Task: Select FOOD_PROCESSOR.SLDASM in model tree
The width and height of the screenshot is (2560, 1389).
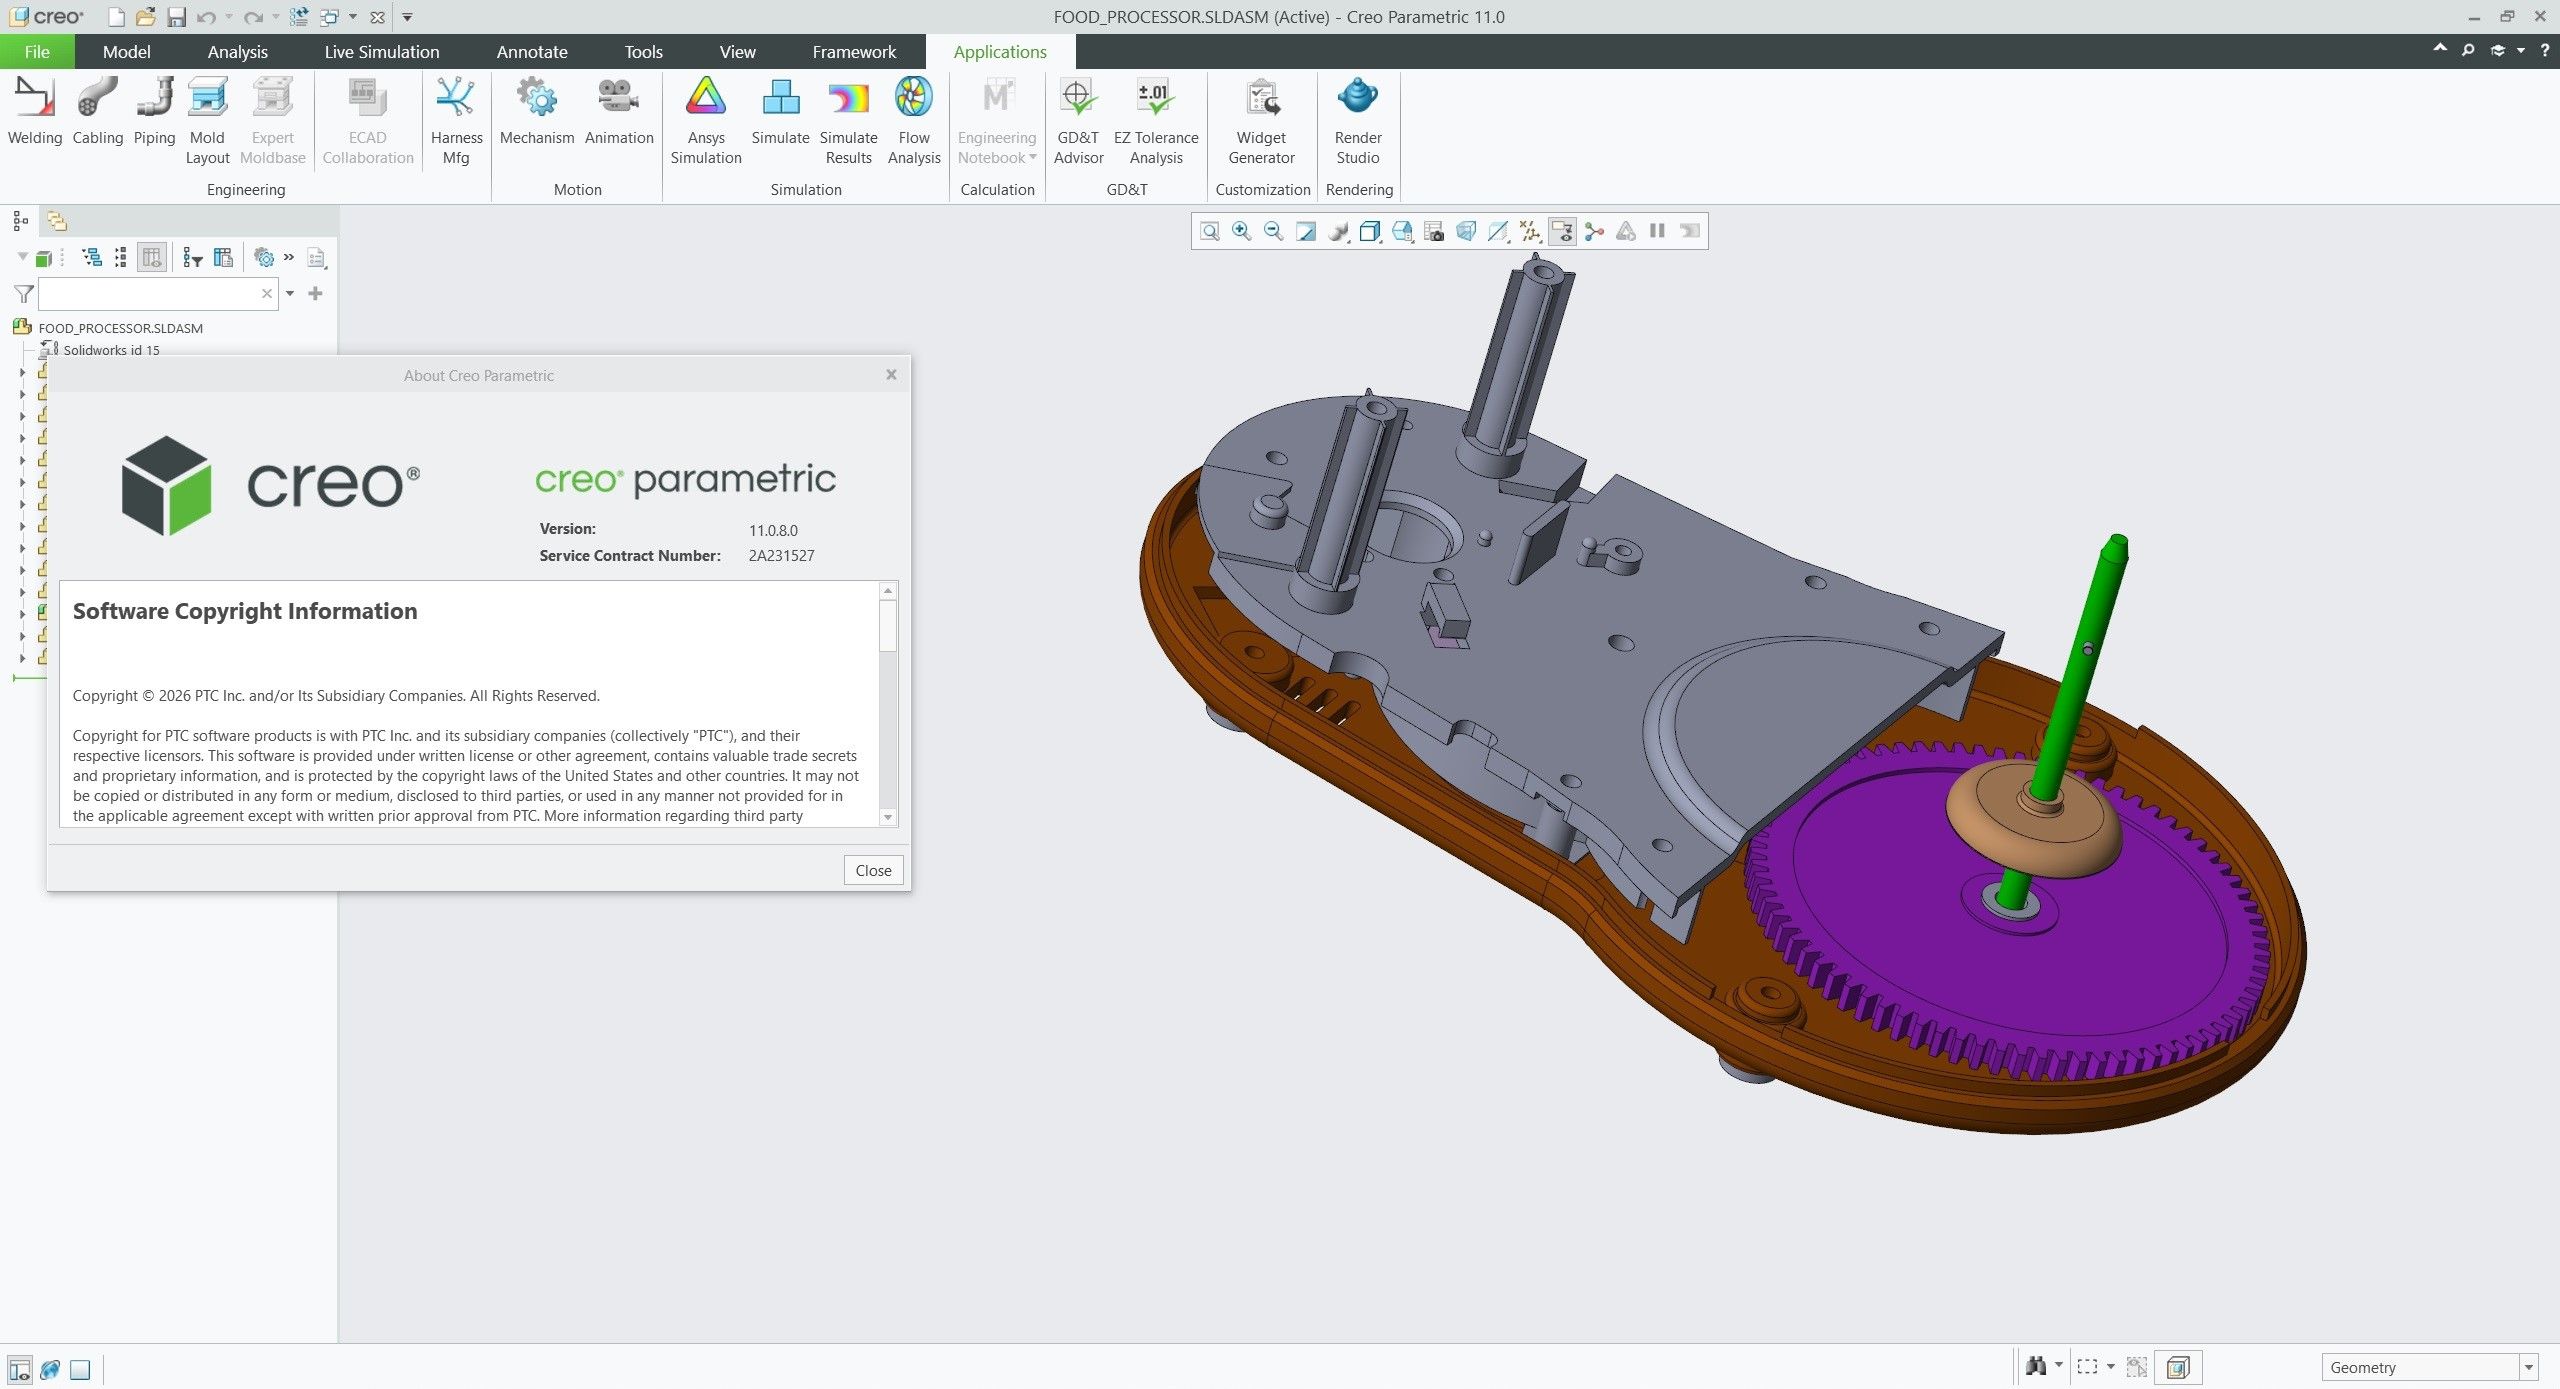Action: coord(120,328)
